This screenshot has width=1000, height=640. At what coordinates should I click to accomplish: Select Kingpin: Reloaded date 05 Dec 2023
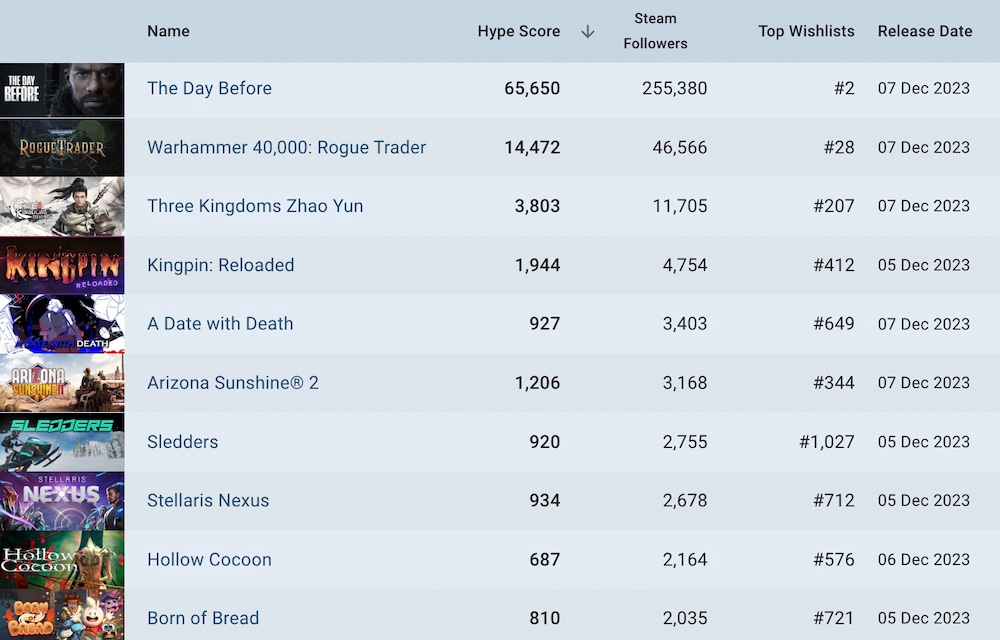[x=923, y=265]
